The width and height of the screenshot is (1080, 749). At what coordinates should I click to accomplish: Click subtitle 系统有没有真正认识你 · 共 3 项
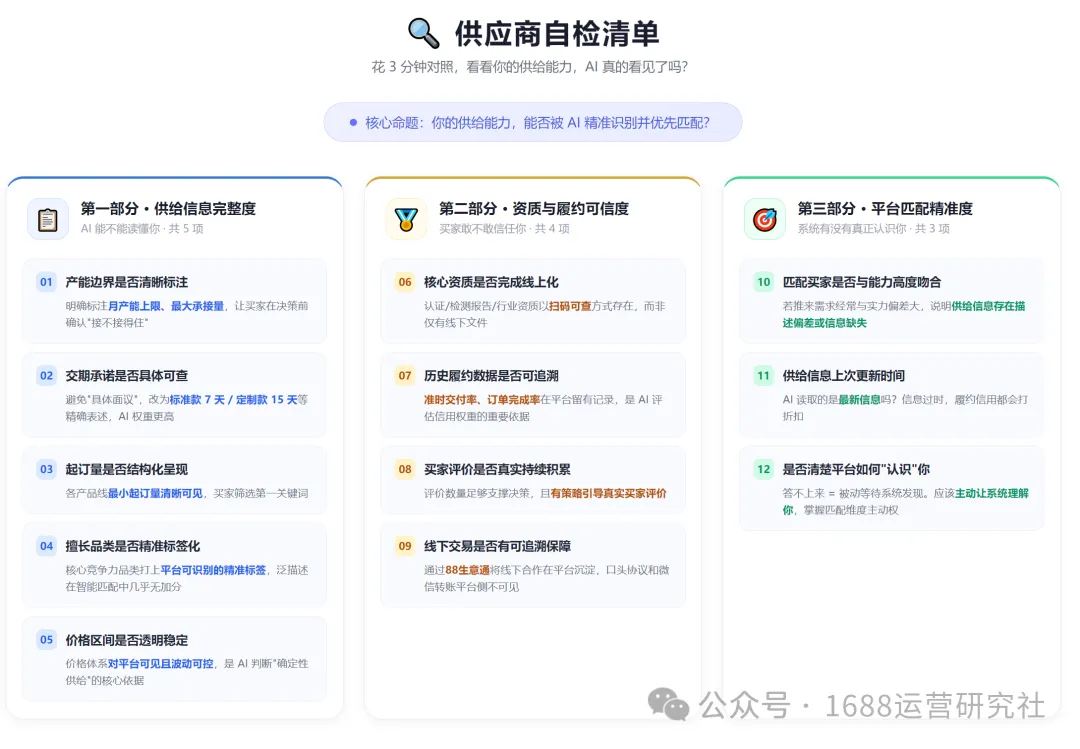(x=873, y=229)
